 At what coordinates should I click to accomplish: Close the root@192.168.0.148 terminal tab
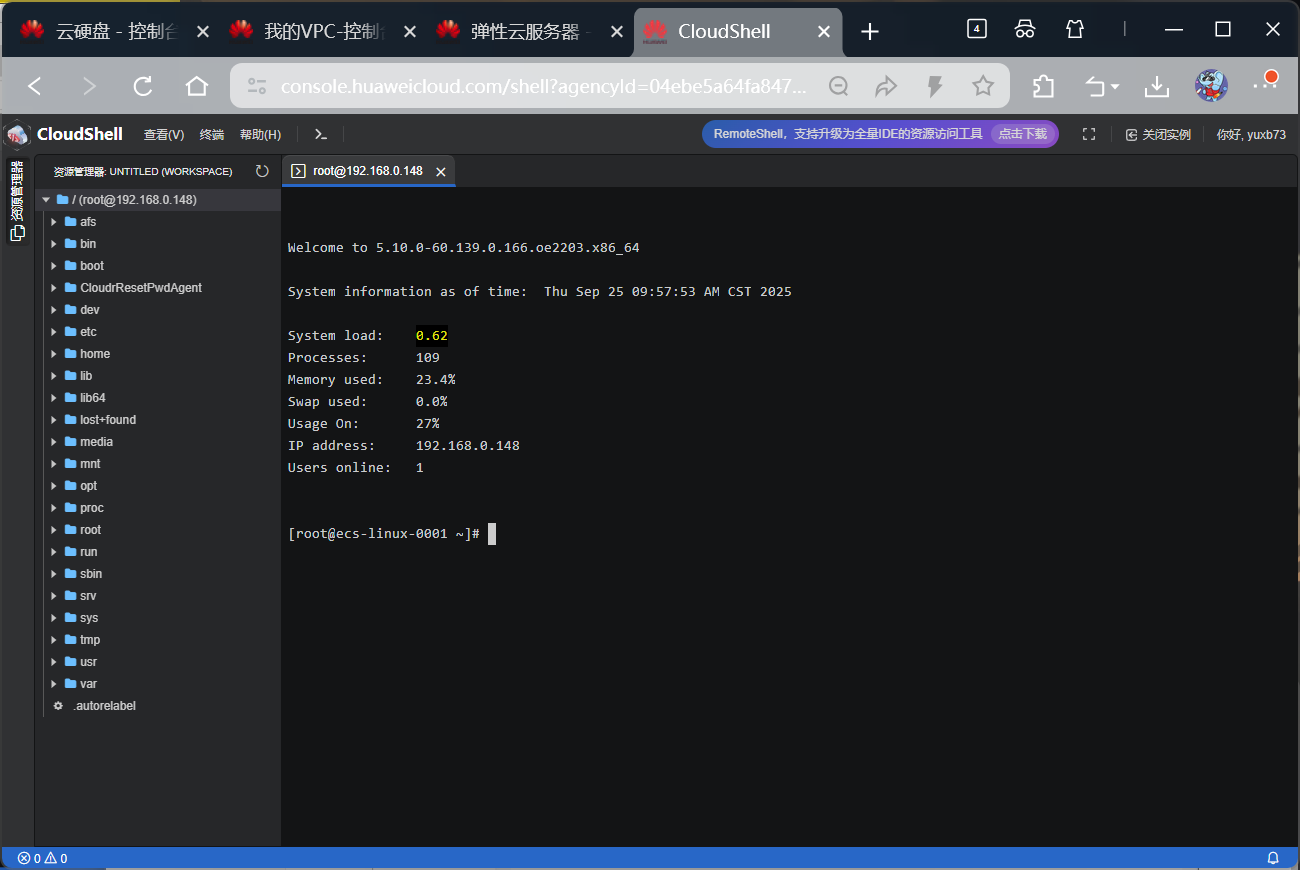pyautogui.click(x=440, y=171)
